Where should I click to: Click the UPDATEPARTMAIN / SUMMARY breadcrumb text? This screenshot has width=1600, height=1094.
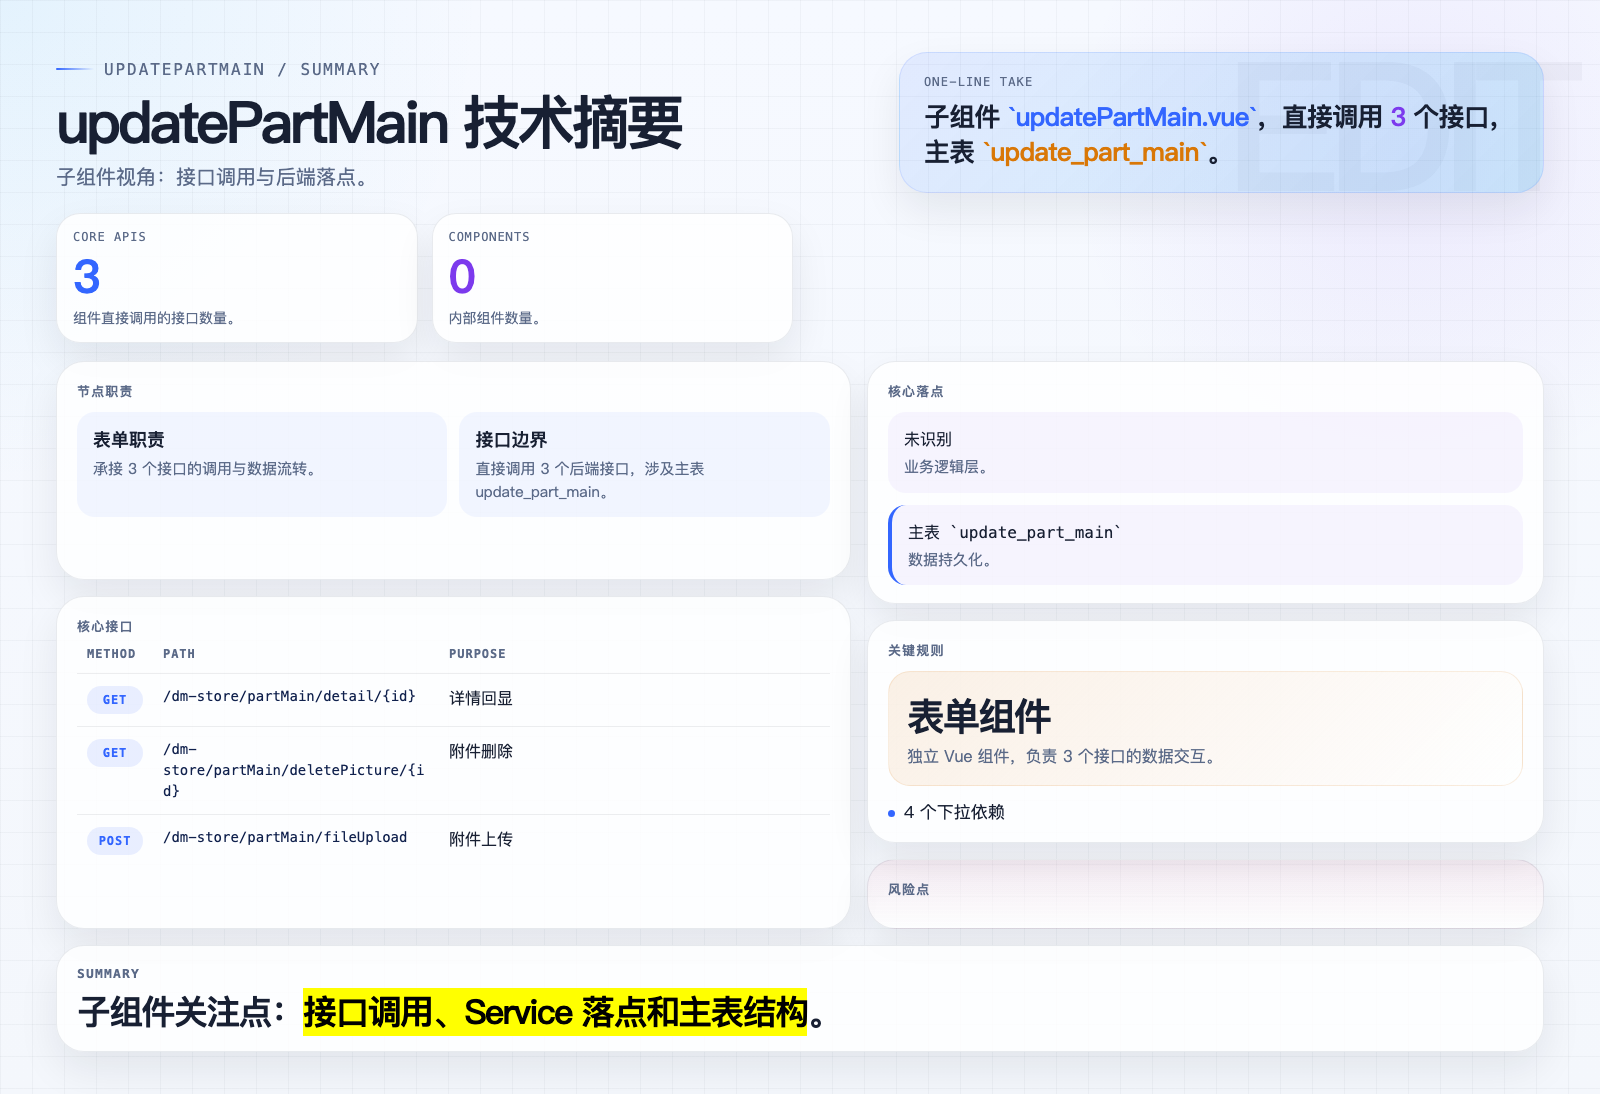(242, 69)
